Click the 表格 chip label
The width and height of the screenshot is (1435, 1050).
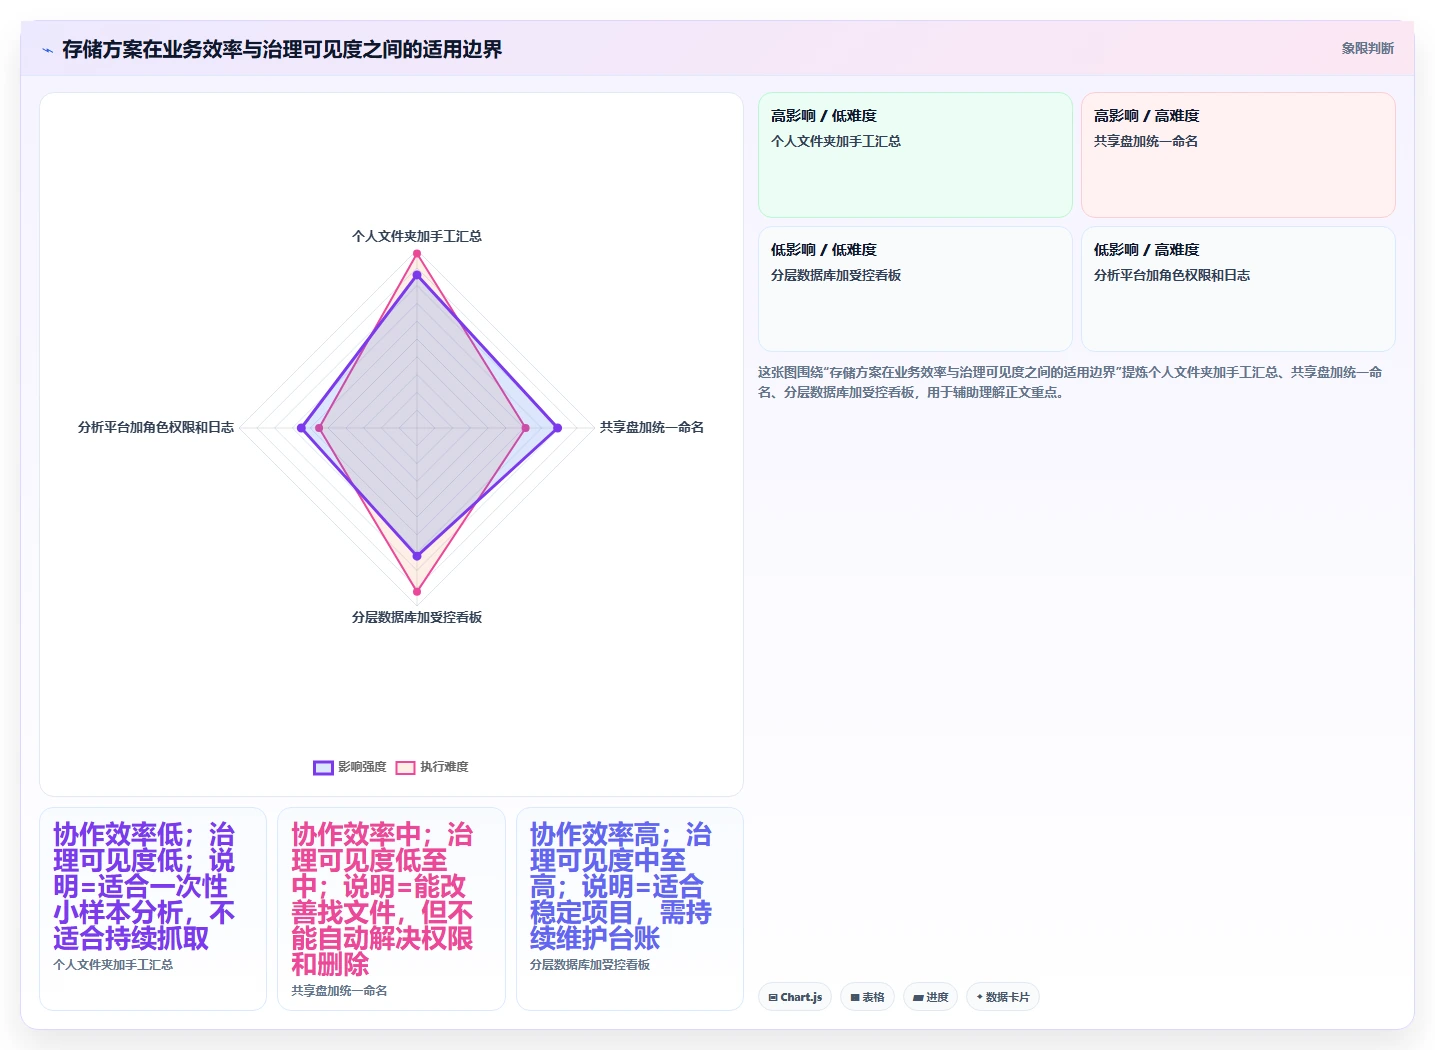coord(873,997)
